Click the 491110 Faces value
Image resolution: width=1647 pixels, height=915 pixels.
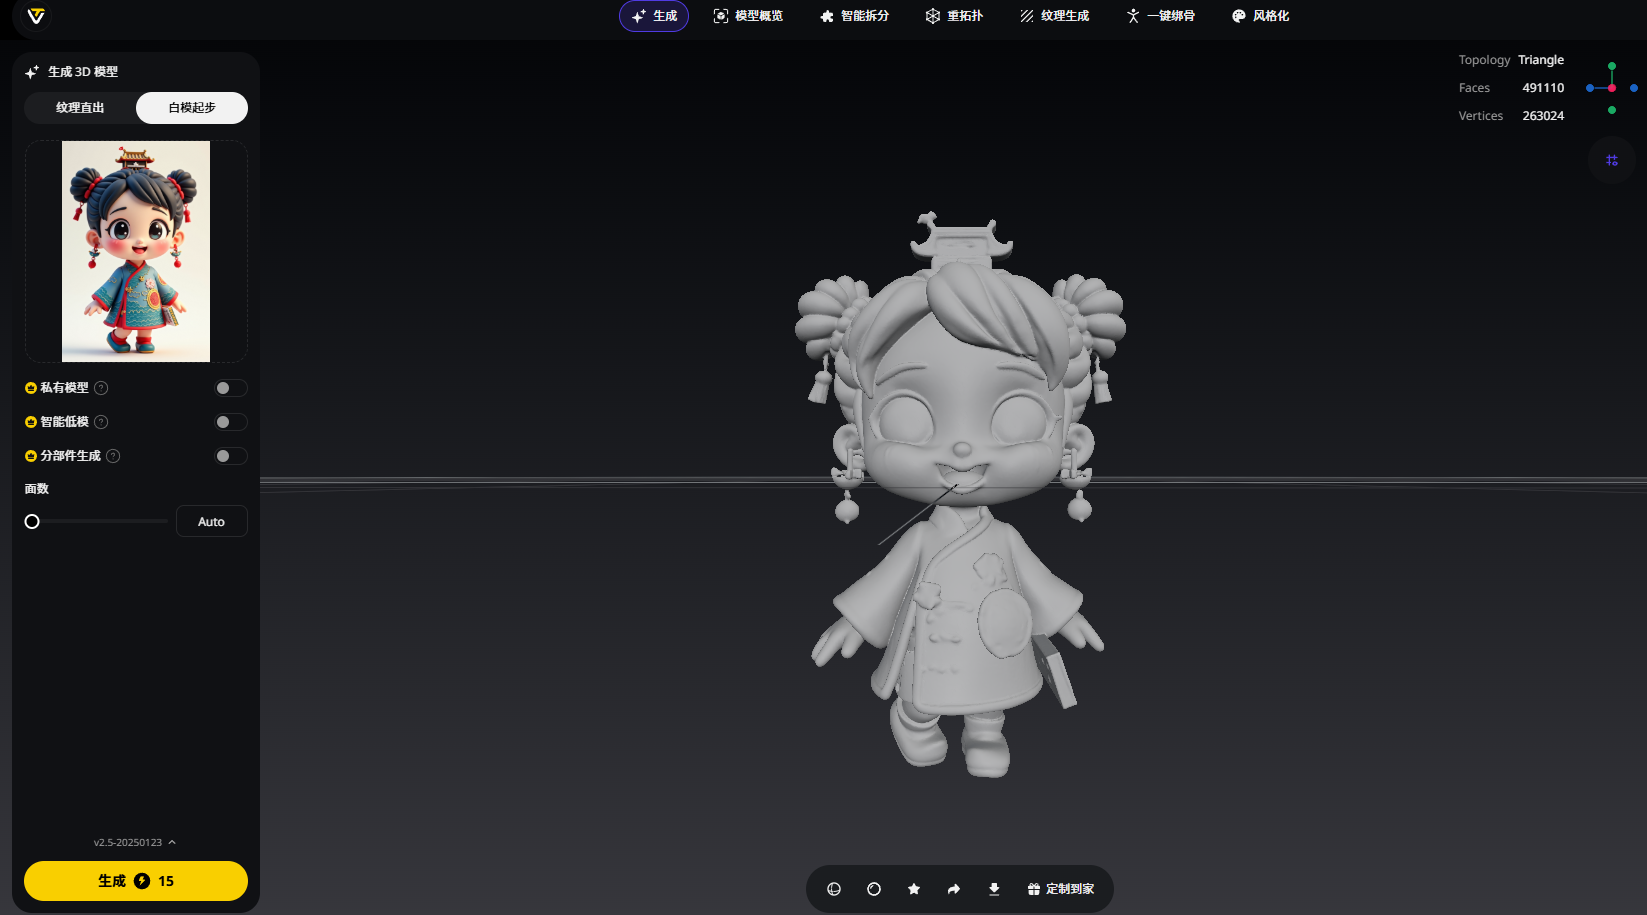click(1543, 88)
